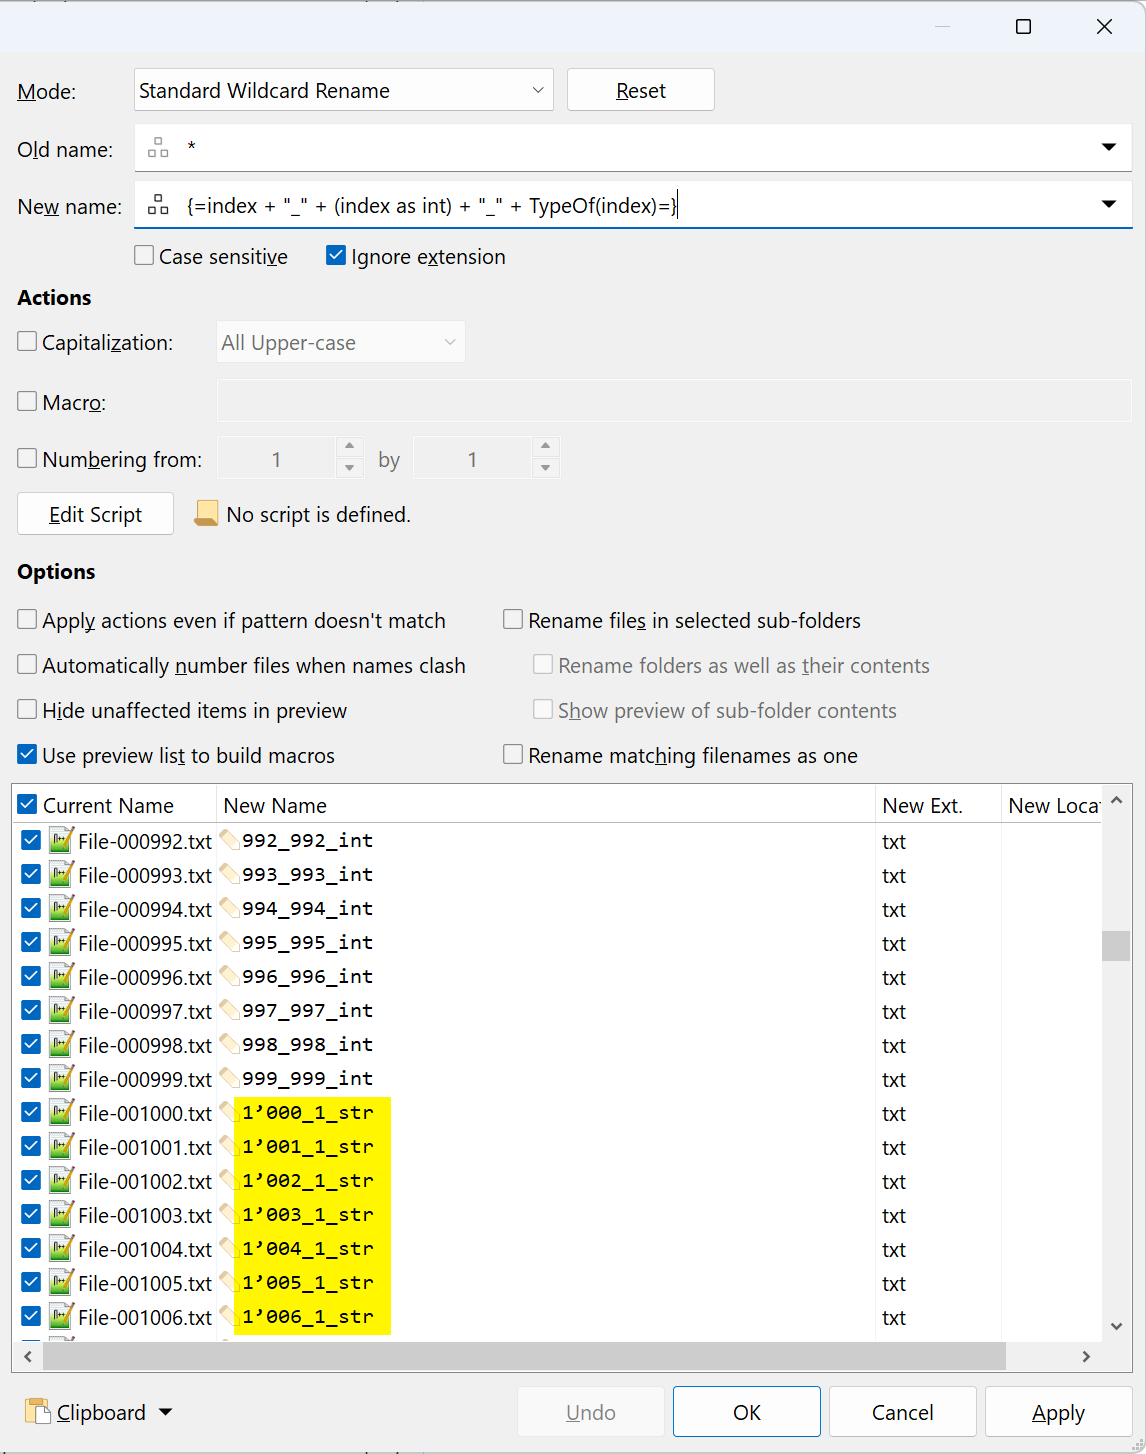
Task: Click the file icon of File-000992.txt
Action: (61, 841)
